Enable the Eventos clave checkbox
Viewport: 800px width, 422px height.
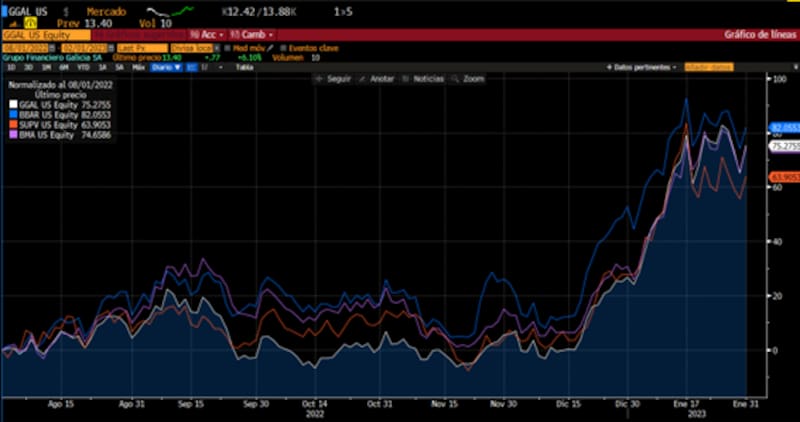282,47
